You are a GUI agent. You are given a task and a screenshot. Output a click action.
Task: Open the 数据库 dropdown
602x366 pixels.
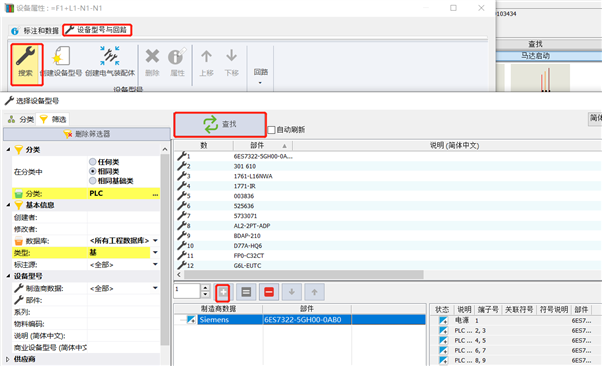click(155, 241)
